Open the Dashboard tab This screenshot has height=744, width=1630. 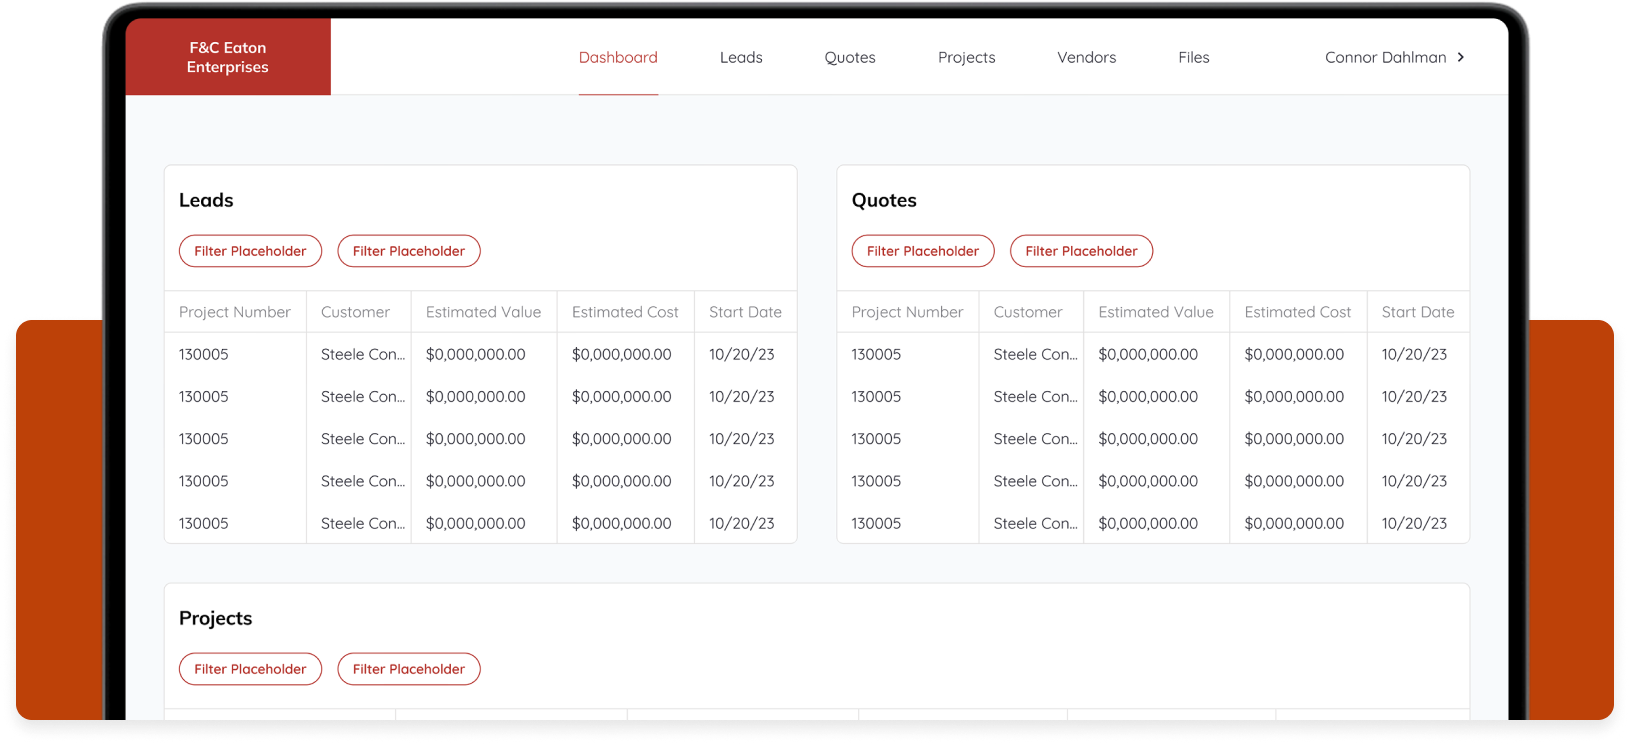coord(618,57)
